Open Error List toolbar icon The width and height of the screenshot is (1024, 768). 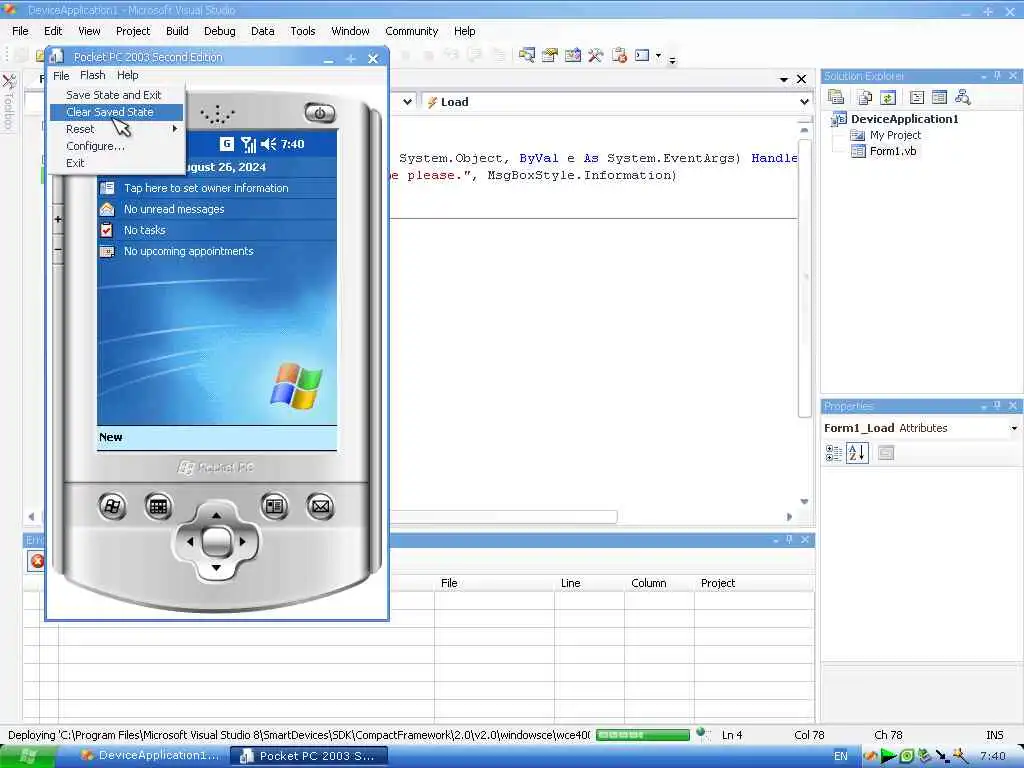618,56
